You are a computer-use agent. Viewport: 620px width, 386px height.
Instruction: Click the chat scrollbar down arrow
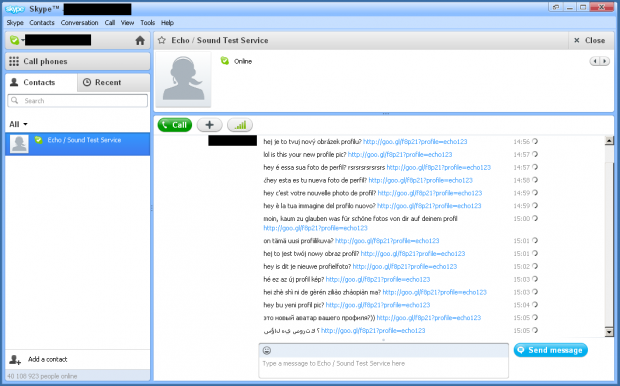[609, 332]
